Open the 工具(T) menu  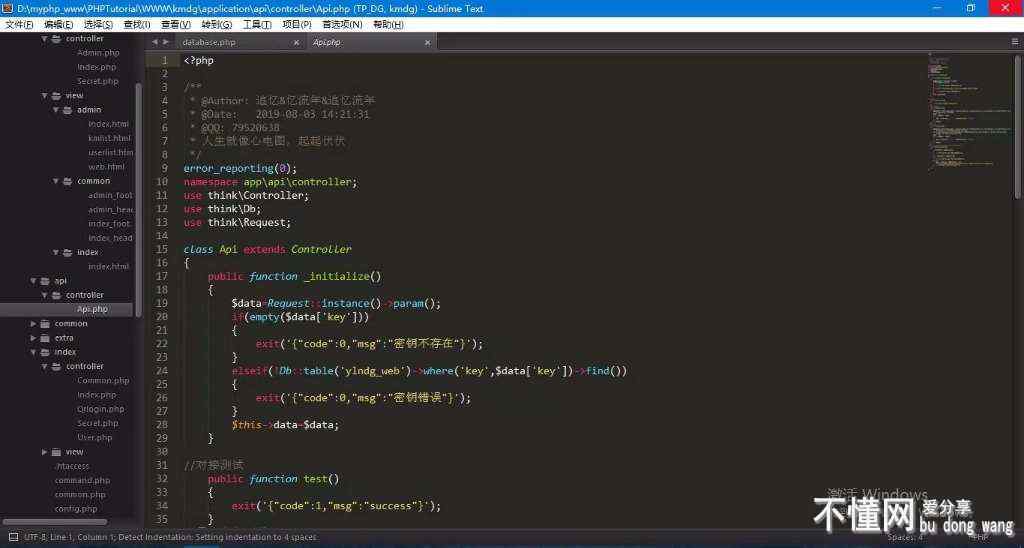257,24
